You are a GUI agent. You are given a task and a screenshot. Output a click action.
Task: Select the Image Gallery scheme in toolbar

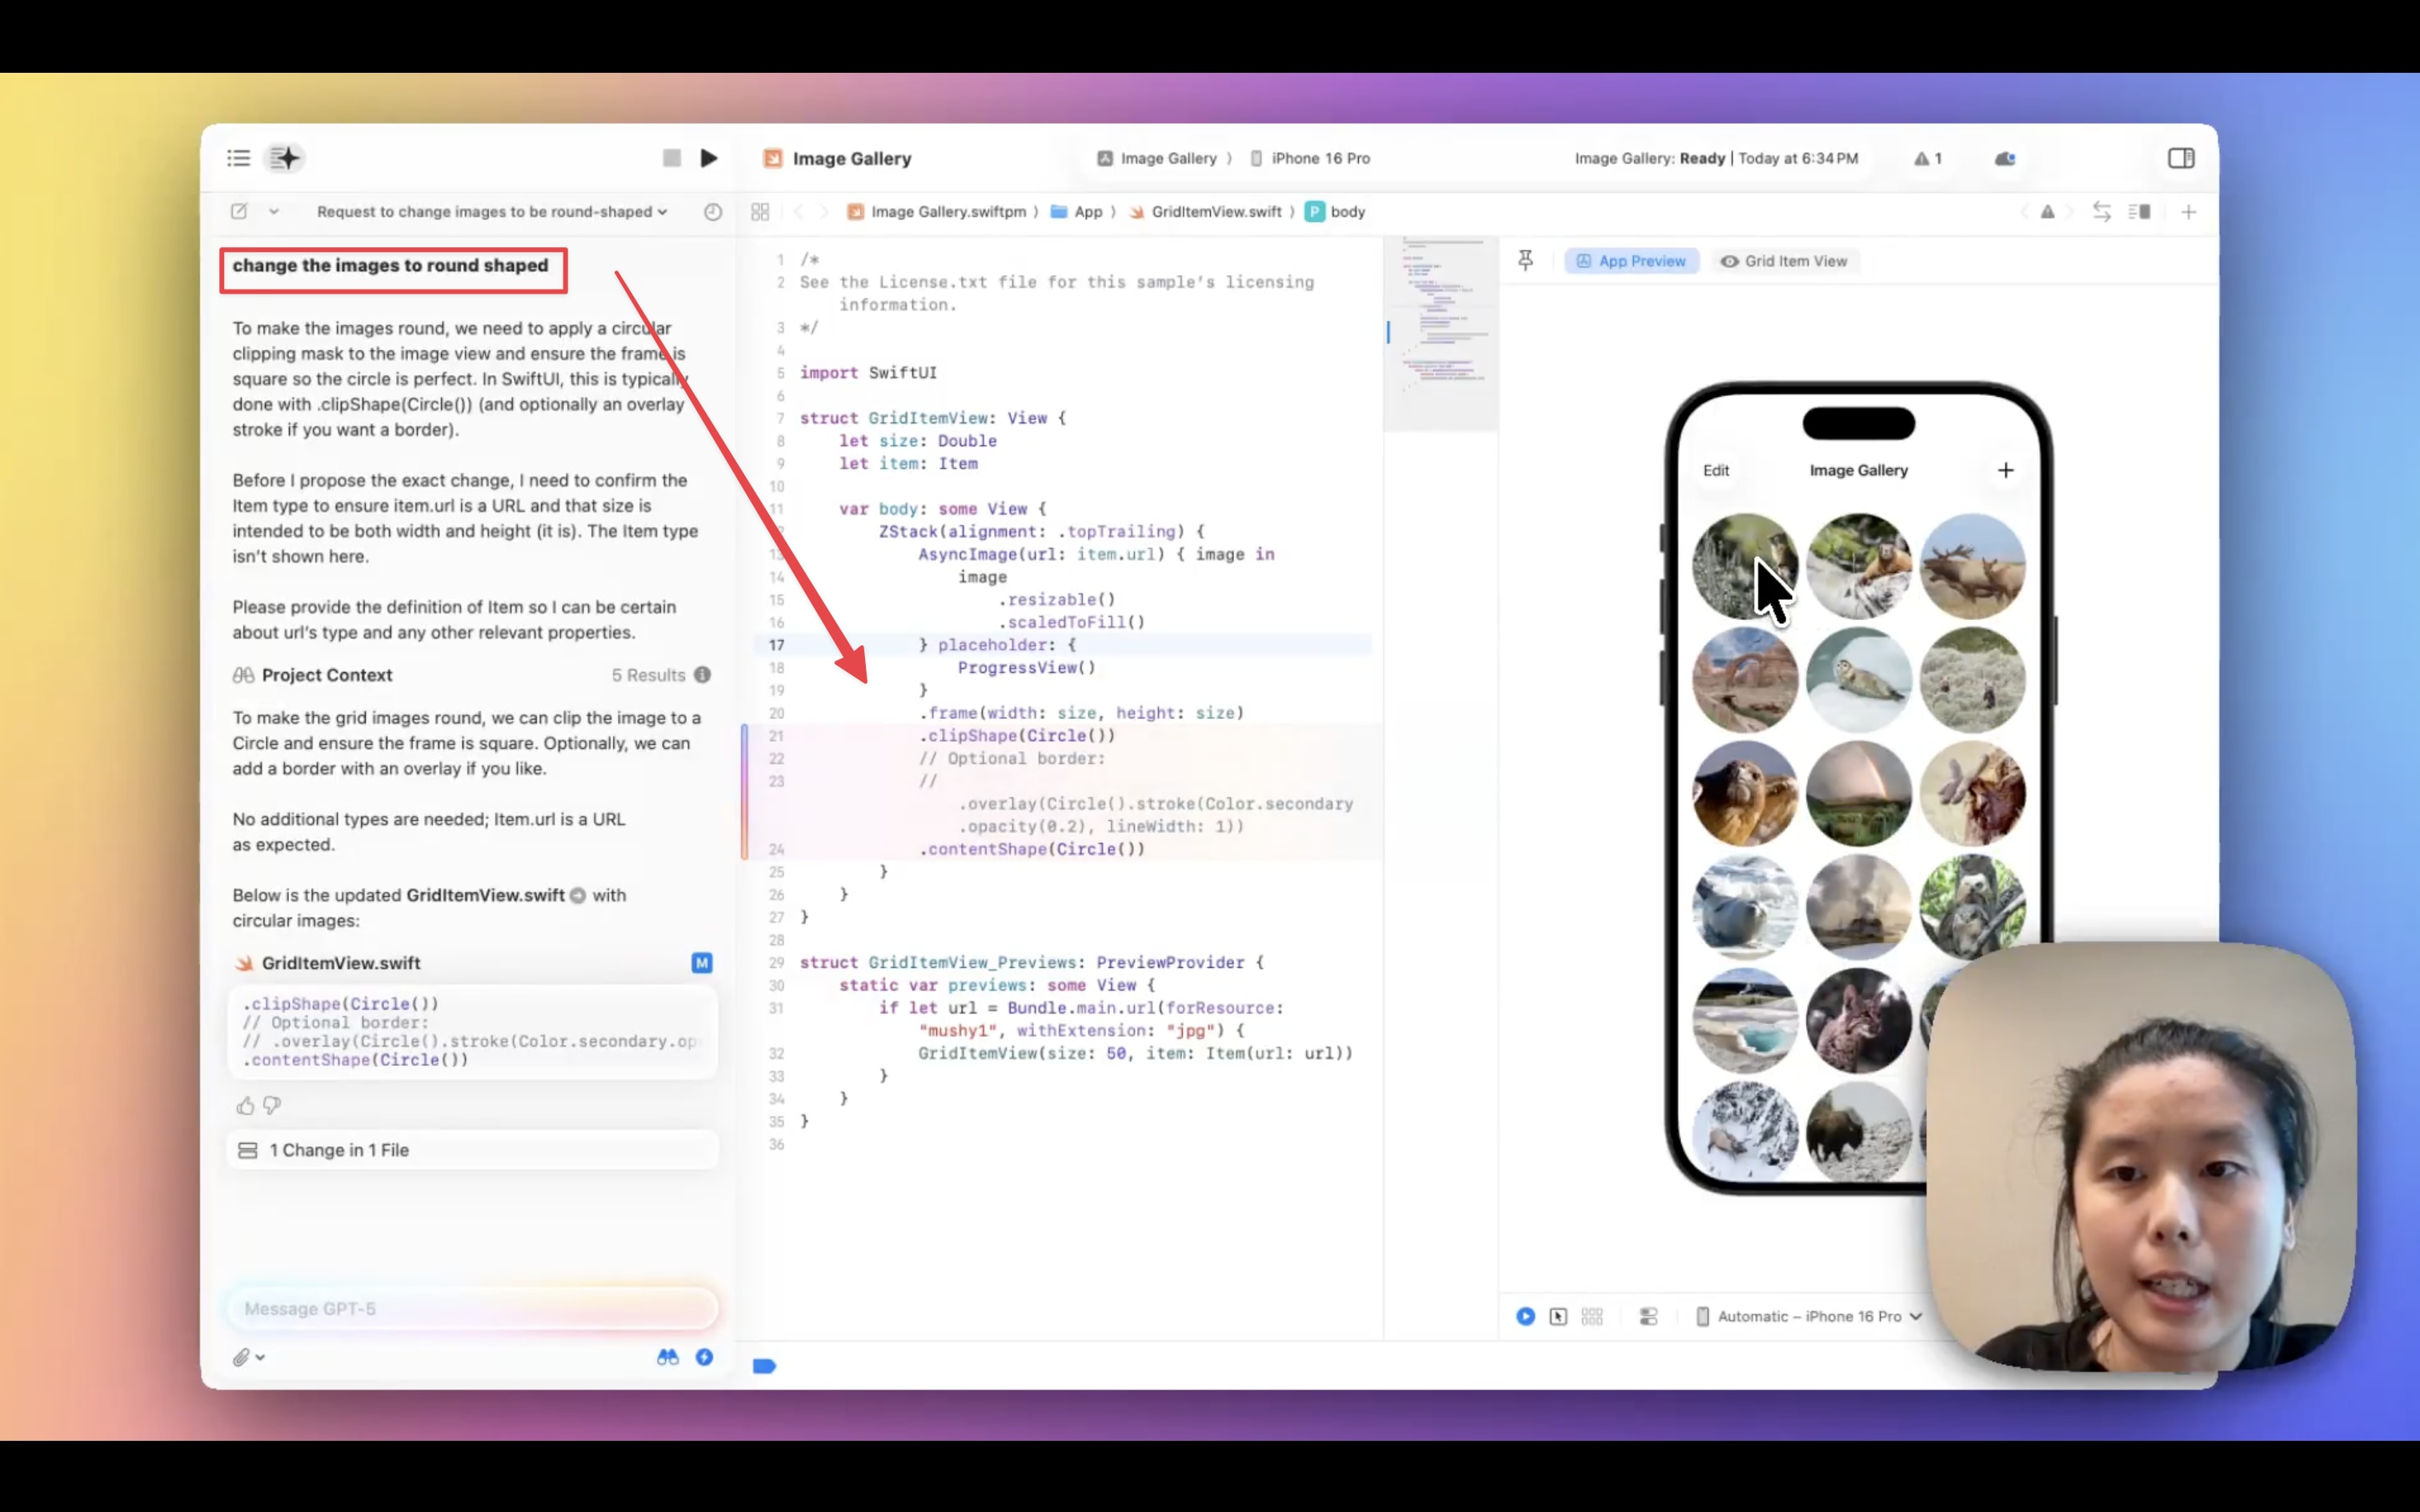pyautogui.click(x=1158, y=158)
